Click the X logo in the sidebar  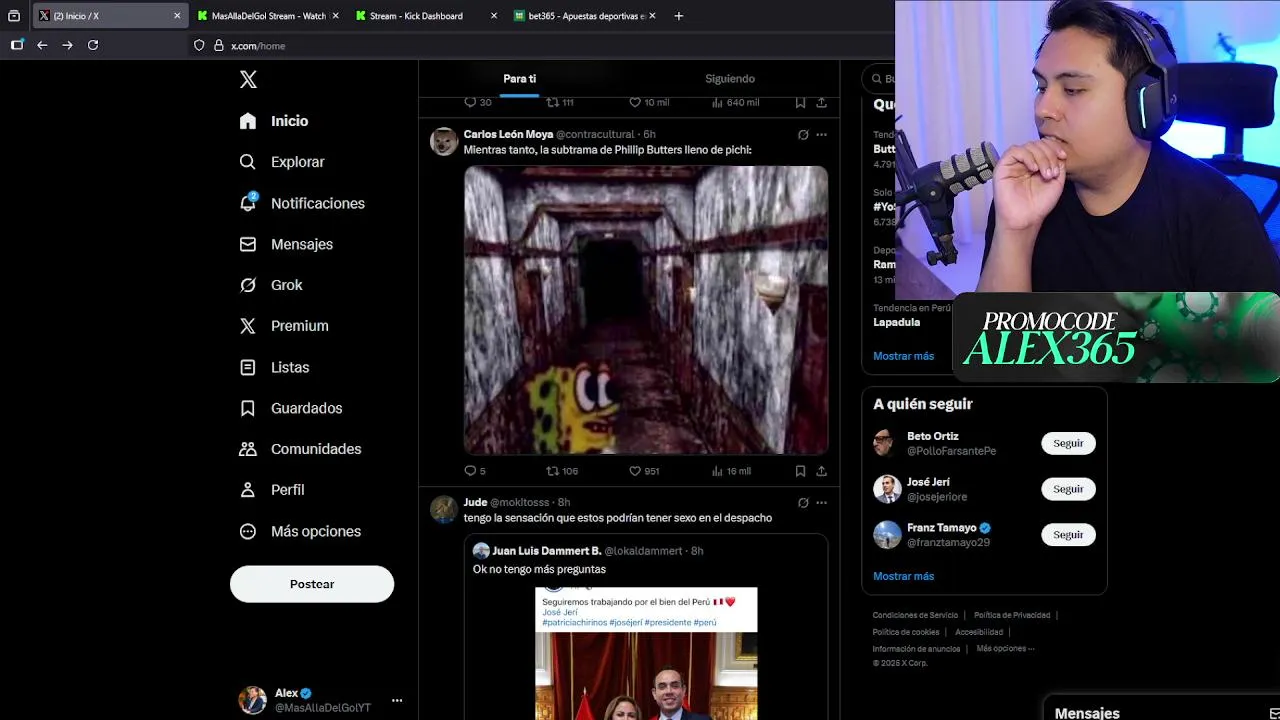(248, 80)
